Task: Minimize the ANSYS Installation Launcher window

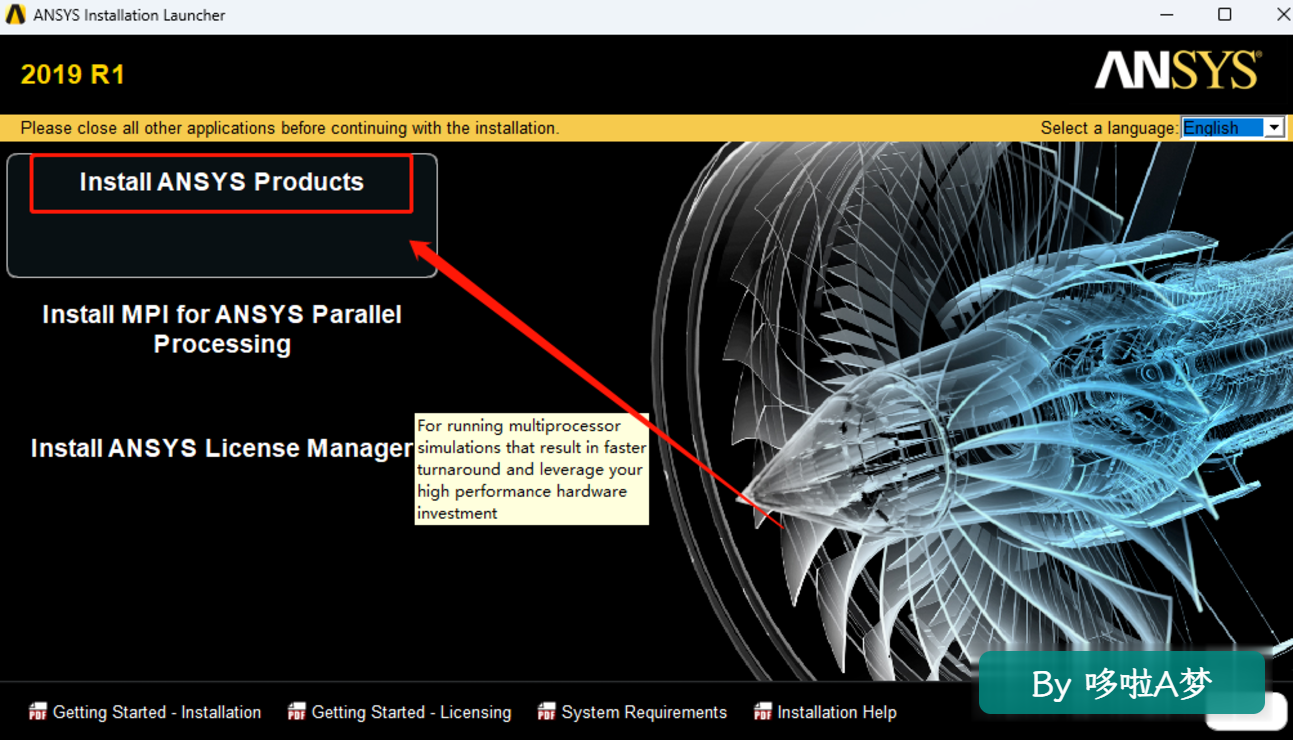Action: [x=1166, y=15]
